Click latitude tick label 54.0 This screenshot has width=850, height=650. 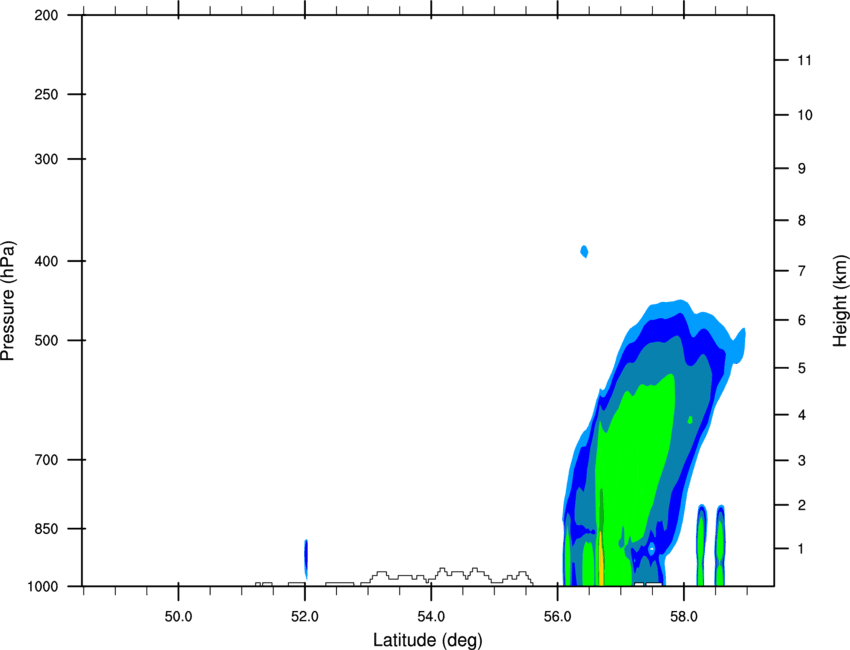431,617
